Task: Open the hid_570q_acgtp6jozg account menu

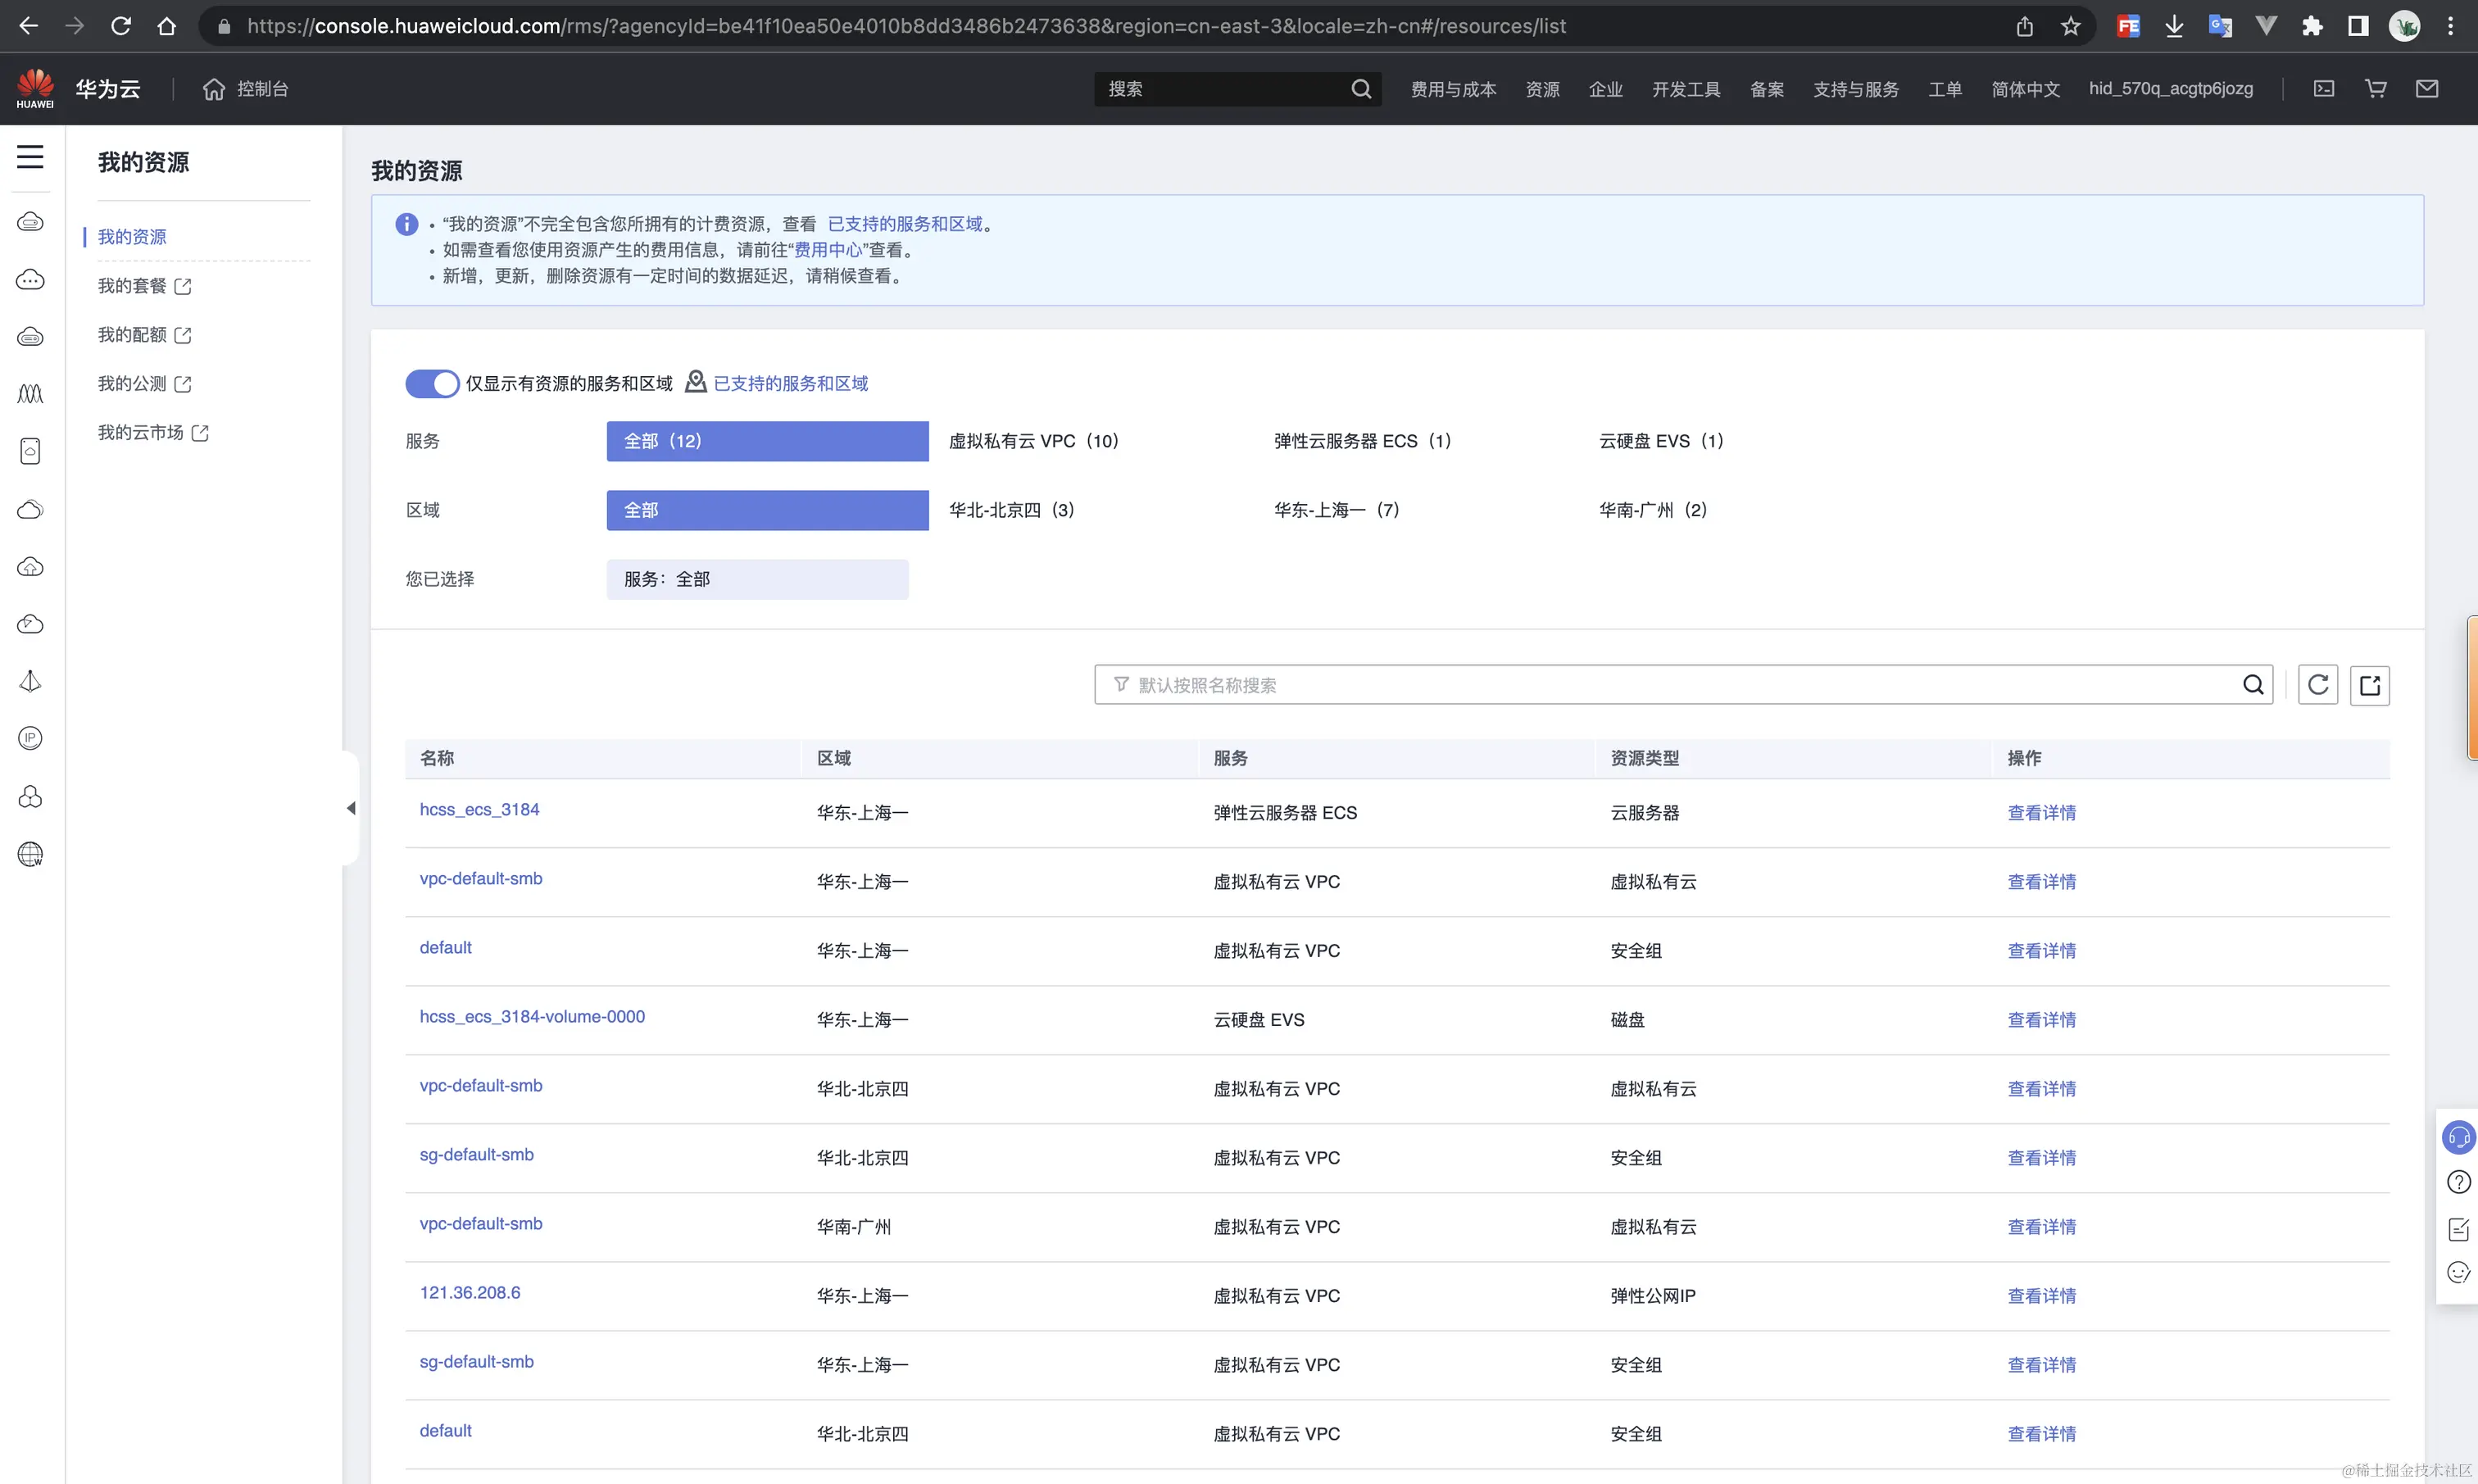Action: pyautogui.click(x=2170, y=89)
